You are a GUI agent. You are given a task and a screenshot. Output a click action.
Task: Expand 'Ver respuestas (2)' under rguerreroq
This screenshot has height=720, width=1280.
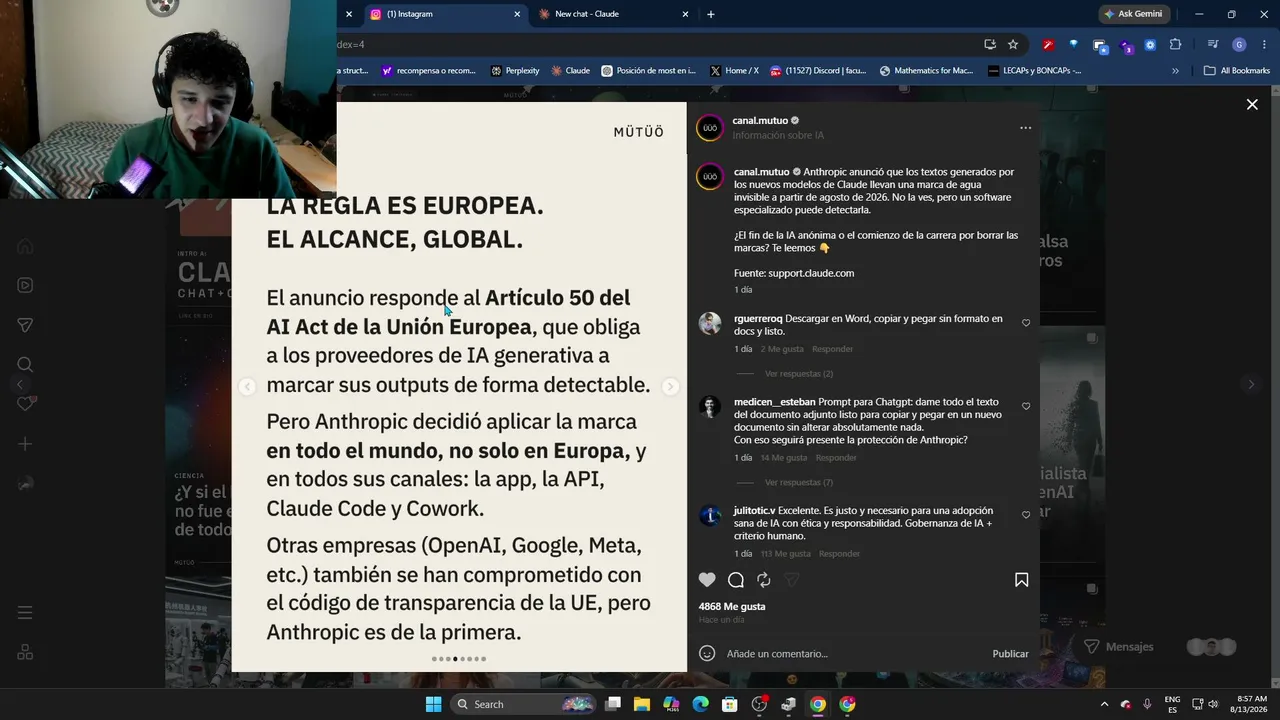tap(799, 374)
